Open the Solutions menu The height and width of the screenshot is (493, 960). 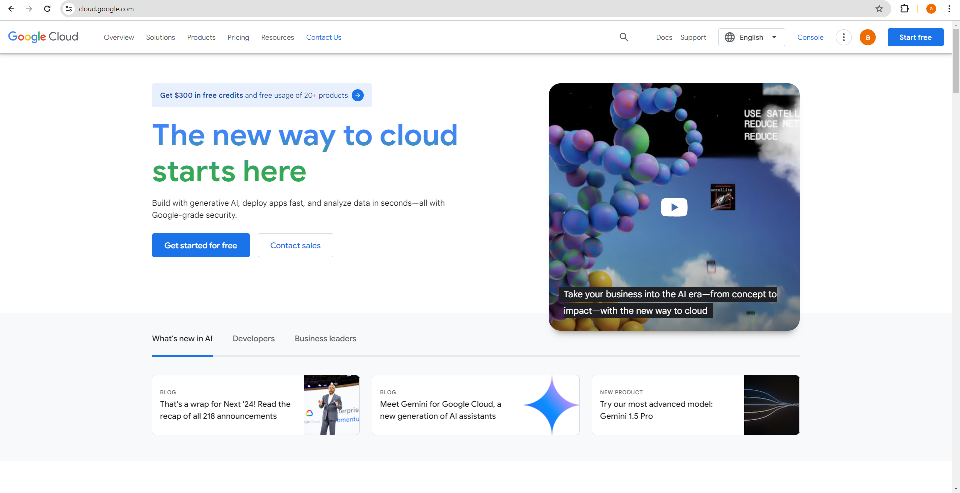(160, 37)
